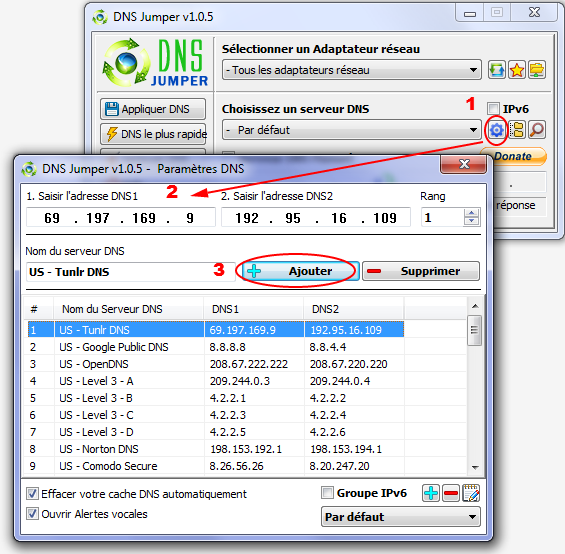The height and width of the screenshot is (554, 565).
Task: Click the DNS list group icon beside gear
Action: coord(517,130)
